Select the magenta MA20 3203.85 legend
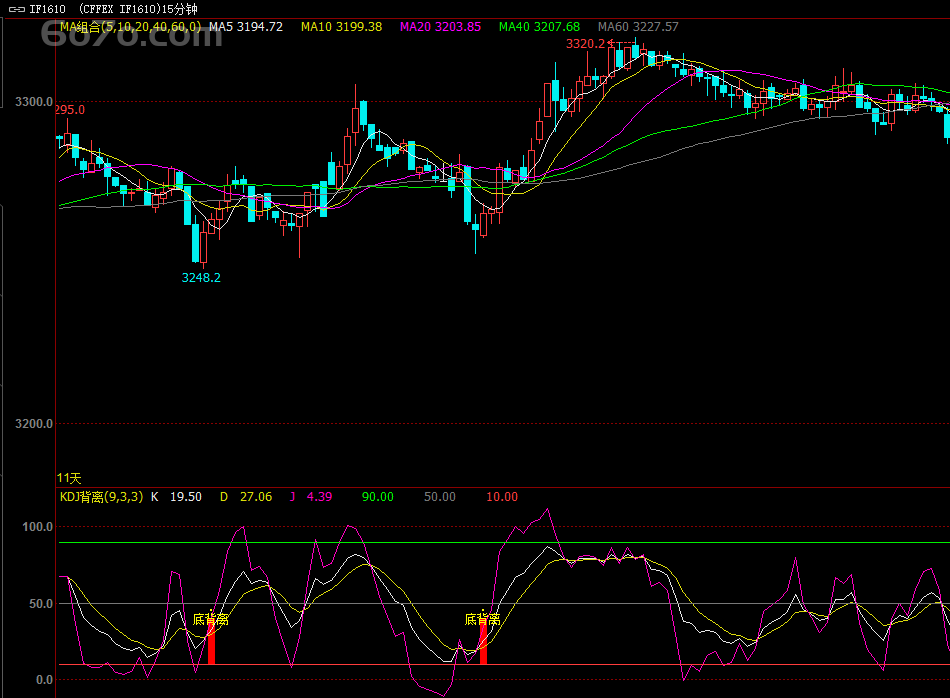The height and width of the screenshot is (698, 950). (x=441, y=27)
